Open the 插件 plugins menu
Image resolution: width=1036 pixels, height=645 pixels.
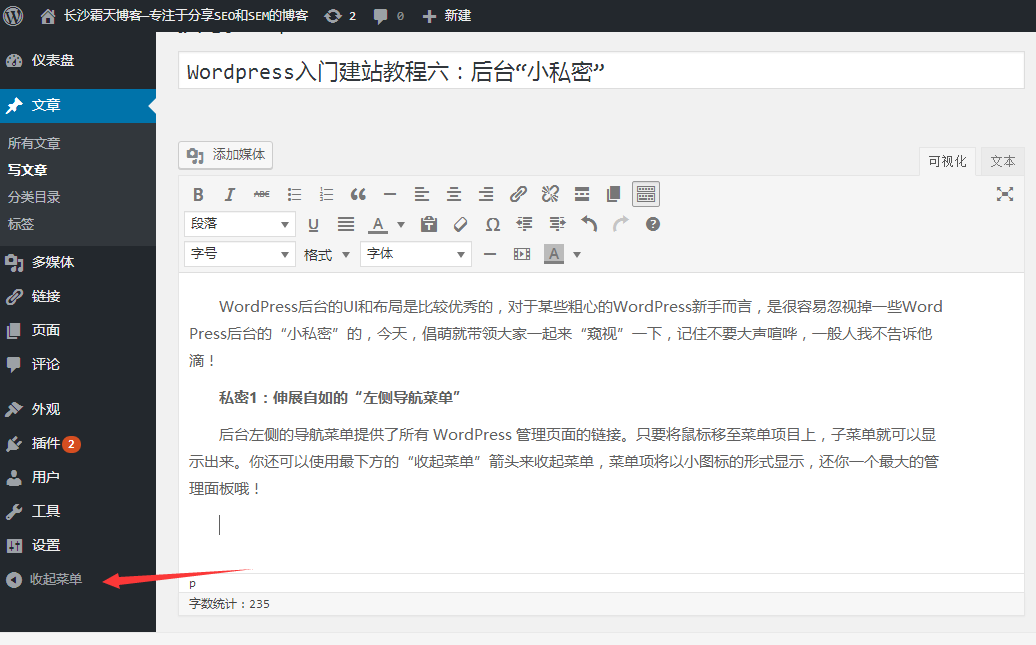coord(78,443)
